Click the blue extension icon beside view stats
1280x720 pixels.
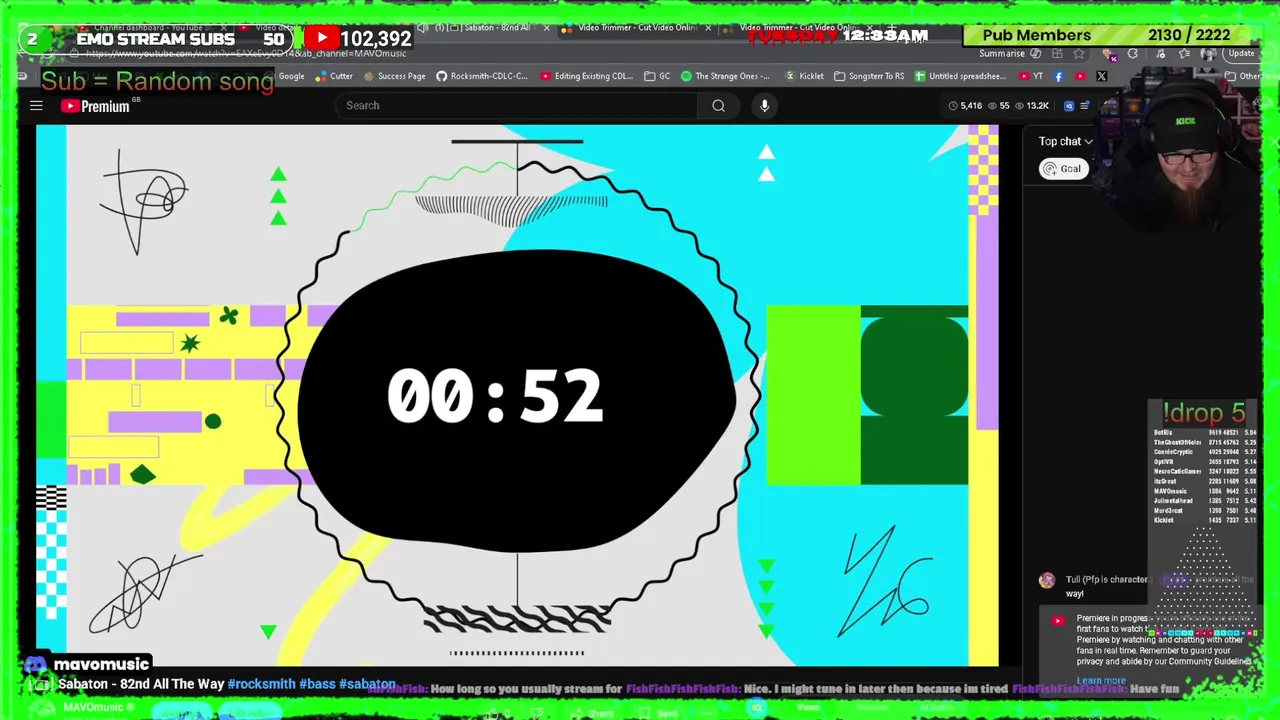click(1069, 105)
